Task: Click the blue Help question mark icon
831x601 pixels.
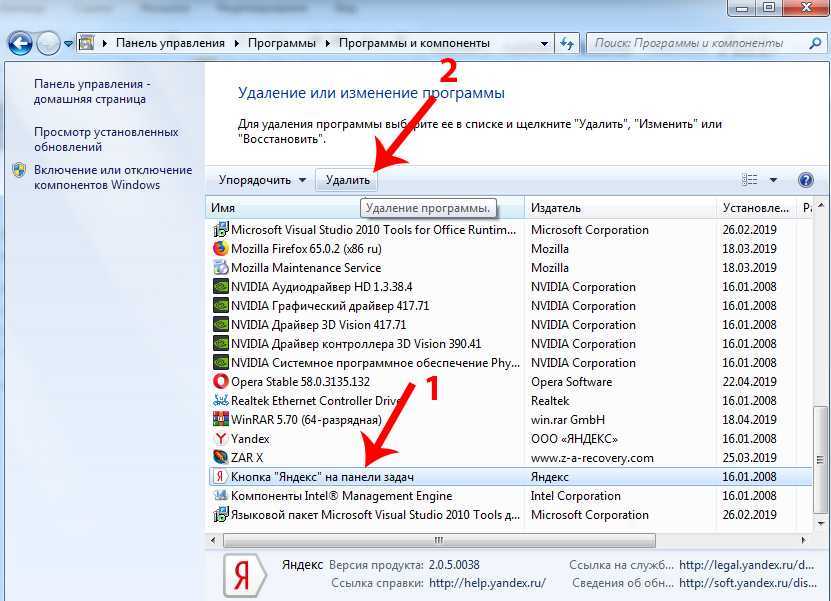Action: point(806,180)
